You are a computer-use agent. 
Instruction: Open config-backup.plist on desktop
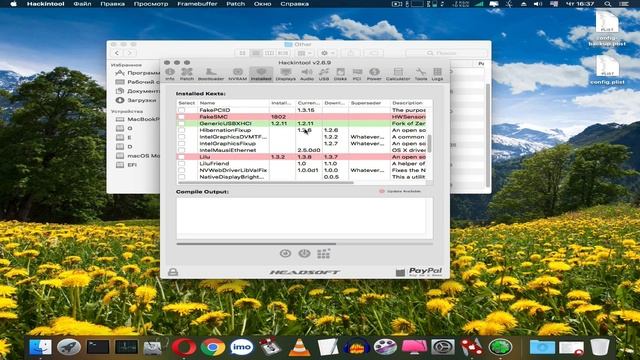(x=607, y=28)
